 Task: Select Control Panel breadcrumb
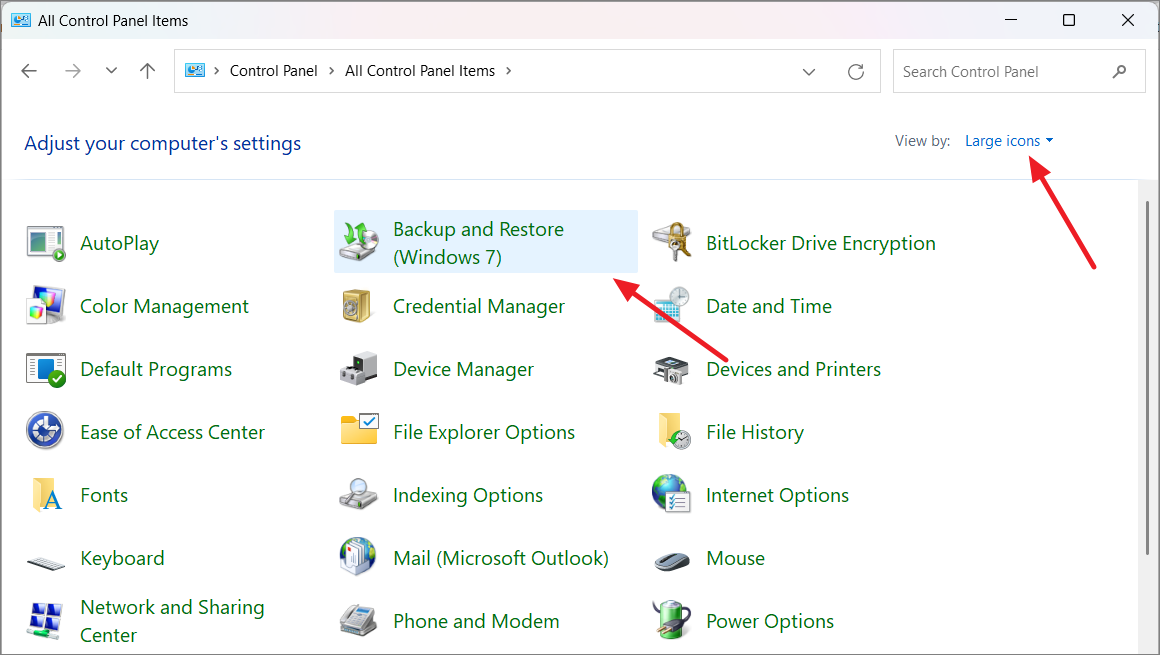[x=274, y=71]
